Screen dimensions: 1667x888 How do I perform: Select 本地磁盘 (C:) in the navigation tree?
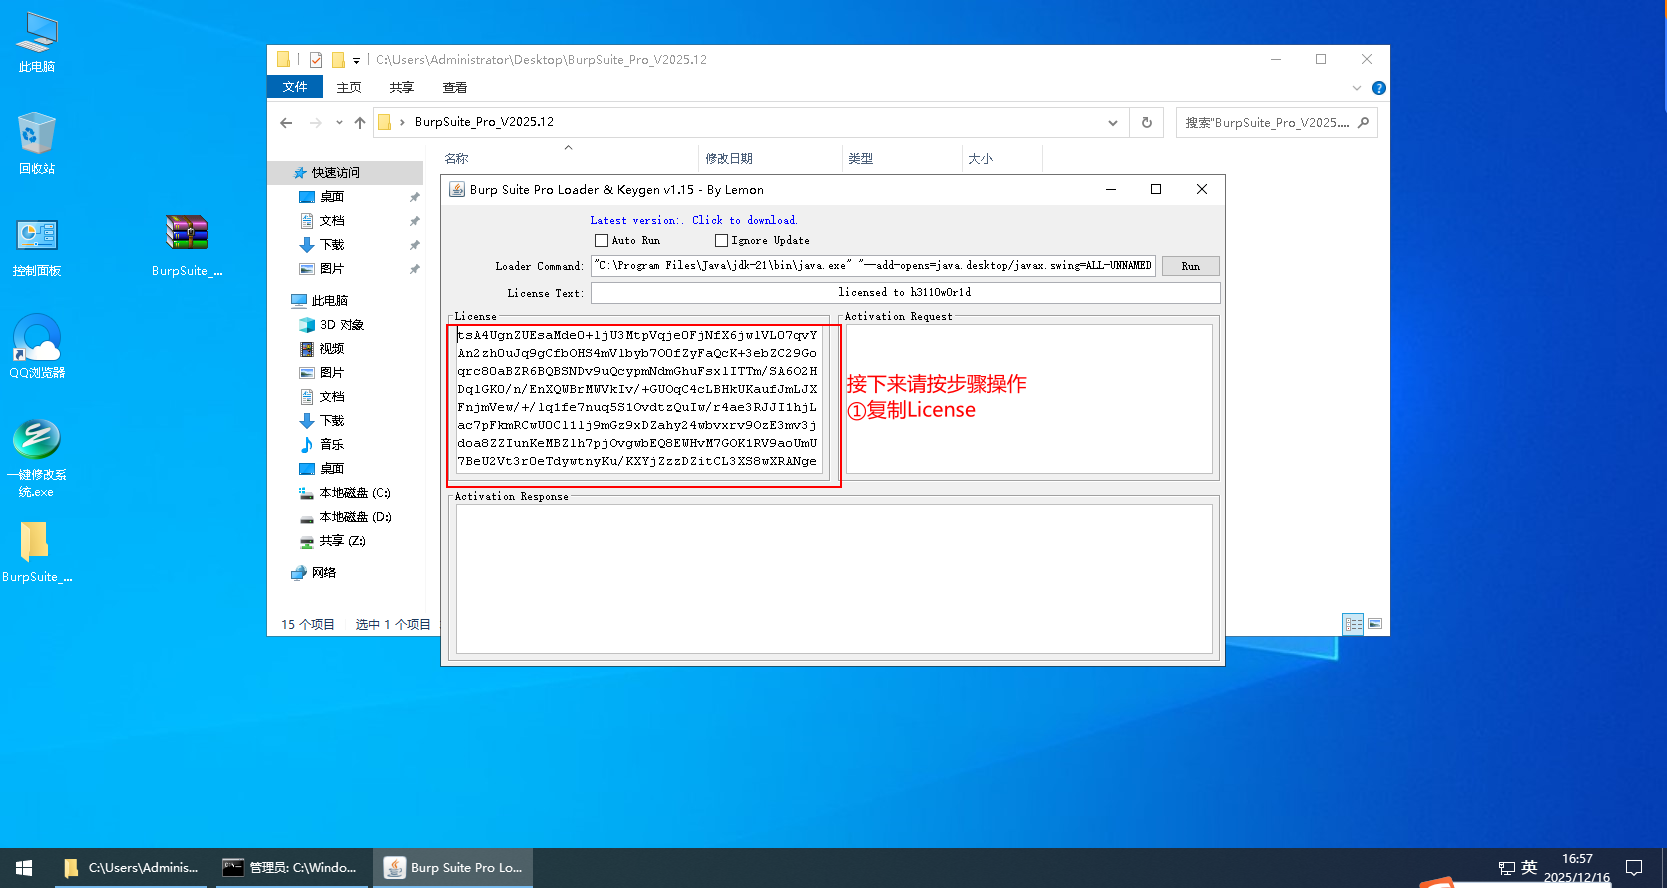[354, 493]
